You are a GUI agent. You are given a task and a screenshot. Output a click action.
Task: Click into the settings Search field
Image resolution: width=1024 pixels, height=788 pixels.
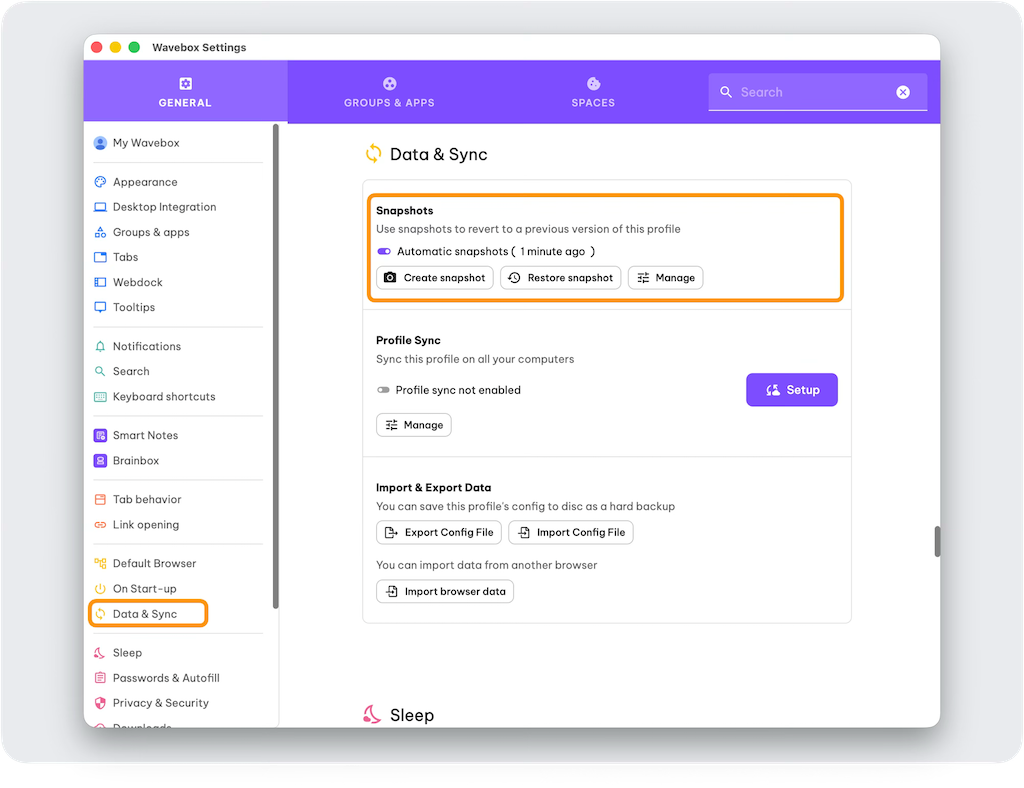tap(812, 92)
